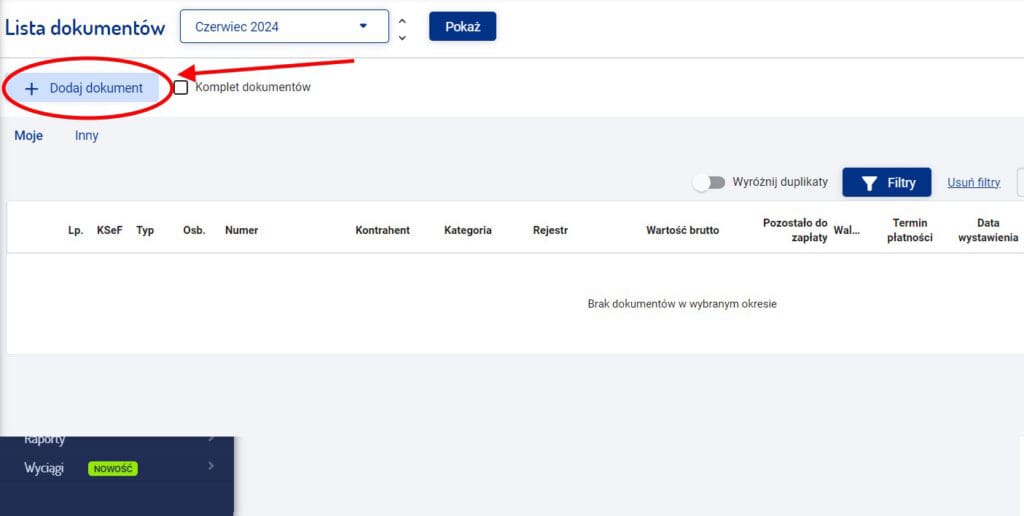1024x516 pixels.
Task: Click the funnel icon on Filtry button
Action: click(869, 183)
